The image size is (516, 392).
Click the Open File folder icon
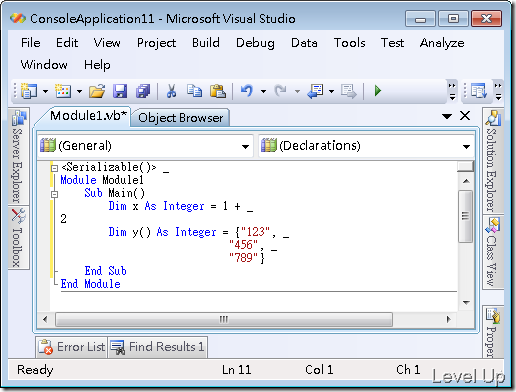pos(97,91)
